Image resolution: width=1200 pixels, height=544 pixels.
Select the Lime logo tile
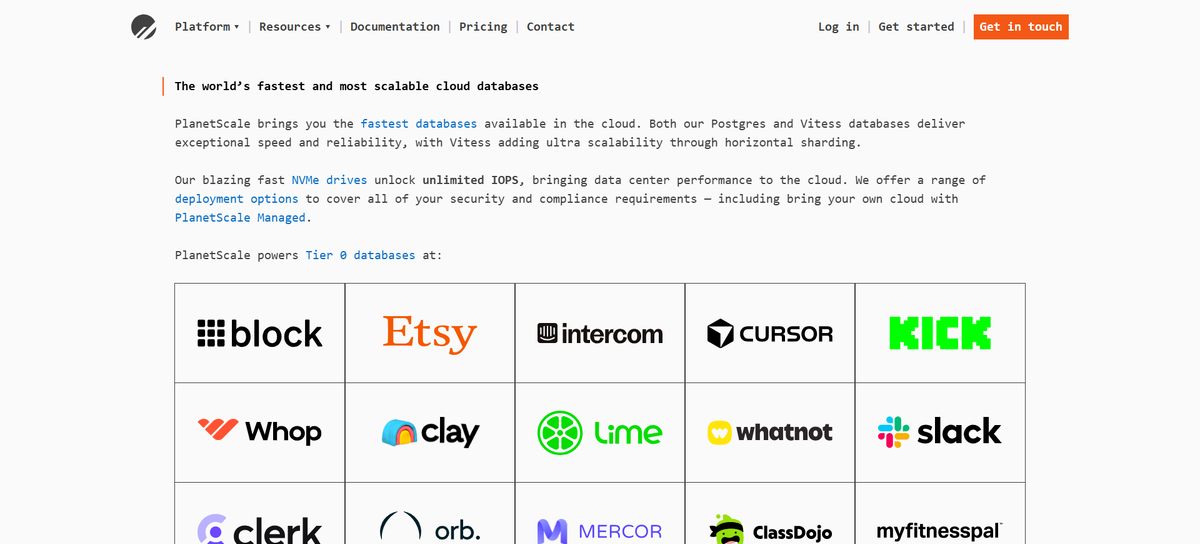(x=600, y=432)
